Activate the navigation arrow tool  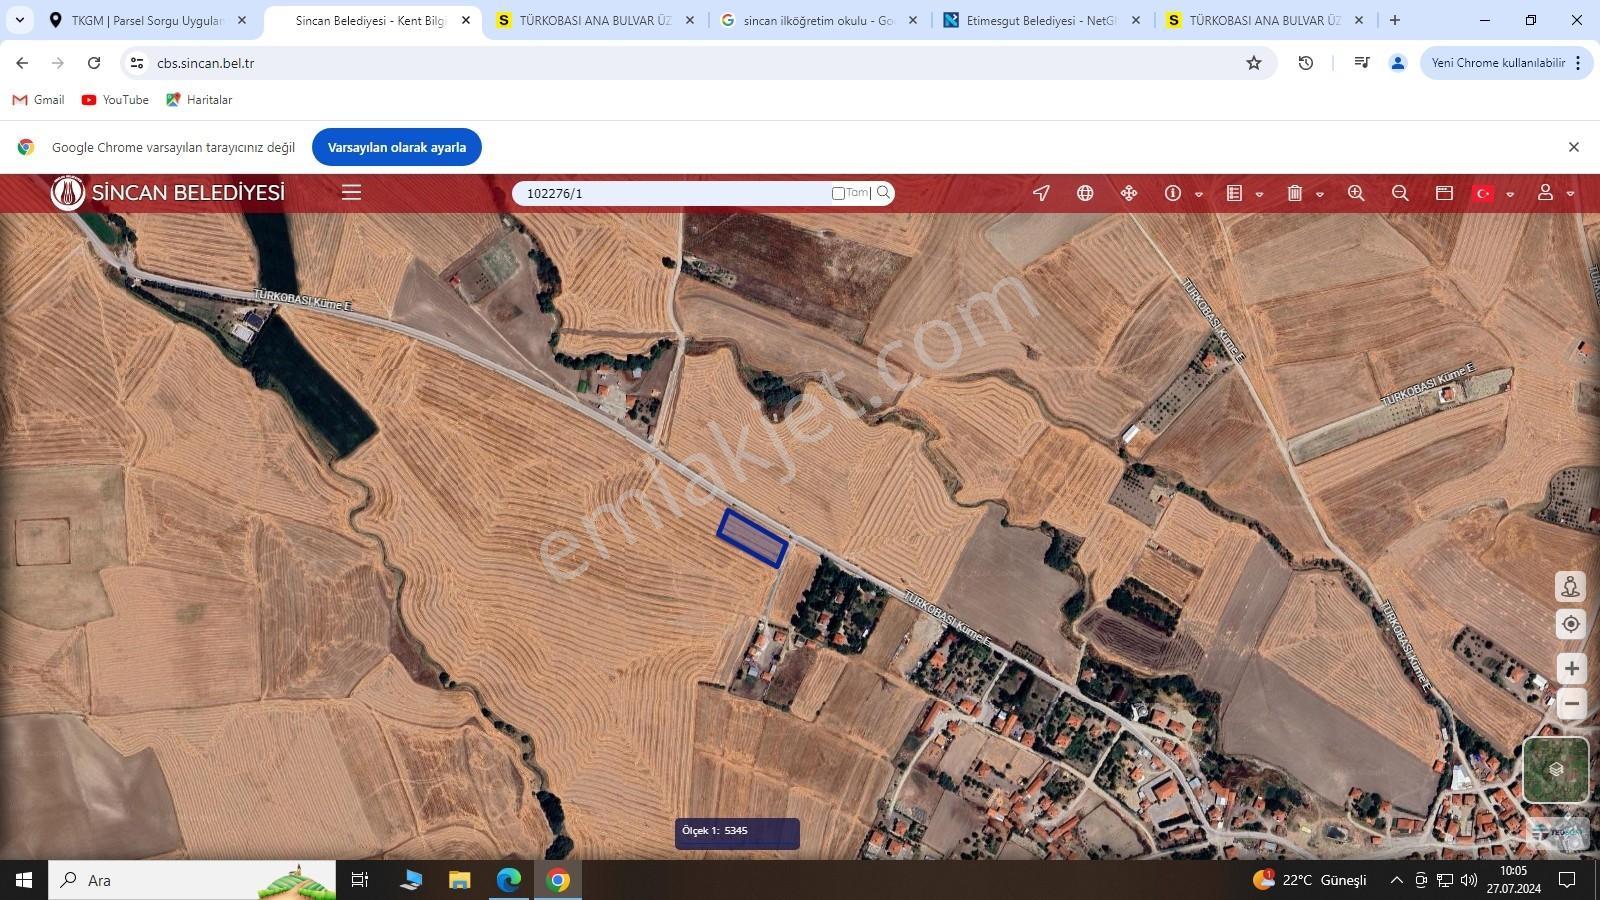pyautogui.click(x=1041, y=193)
